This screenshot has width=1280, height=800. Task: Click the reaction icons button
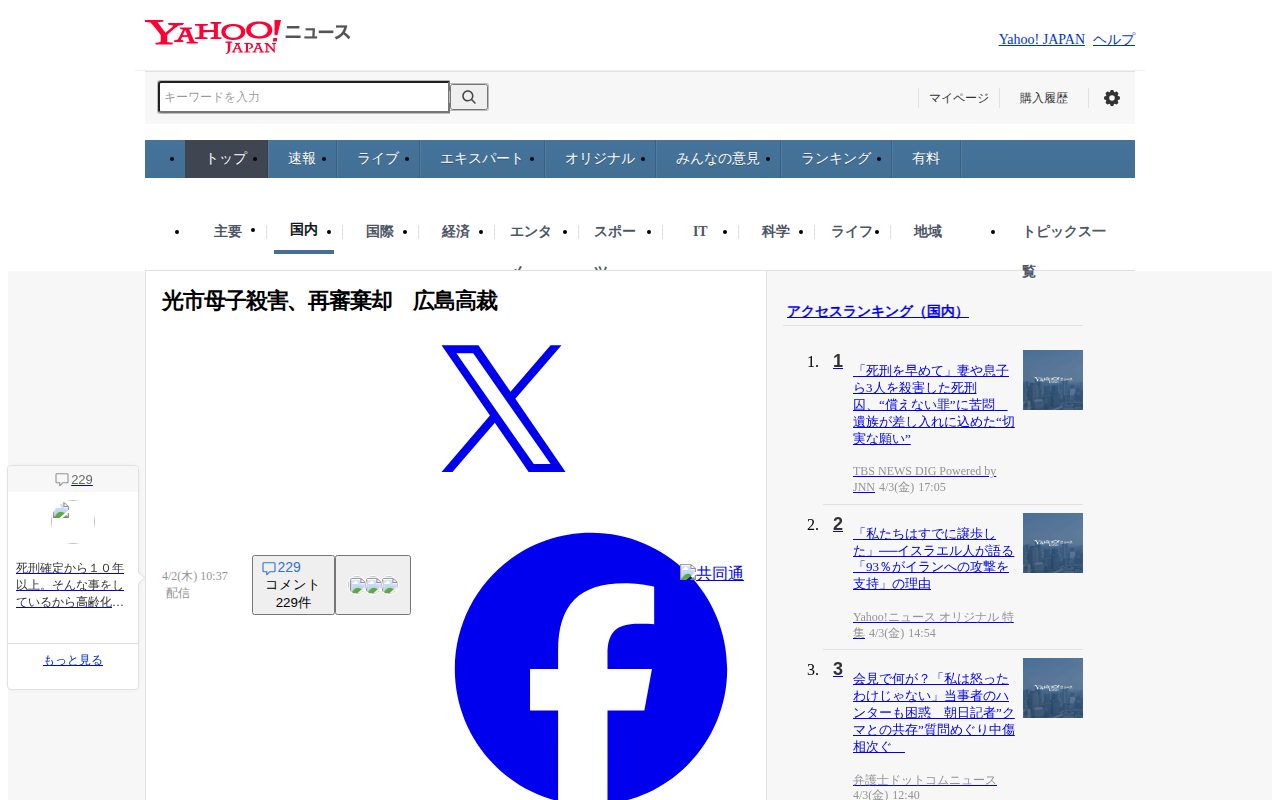tap(373, 585)
